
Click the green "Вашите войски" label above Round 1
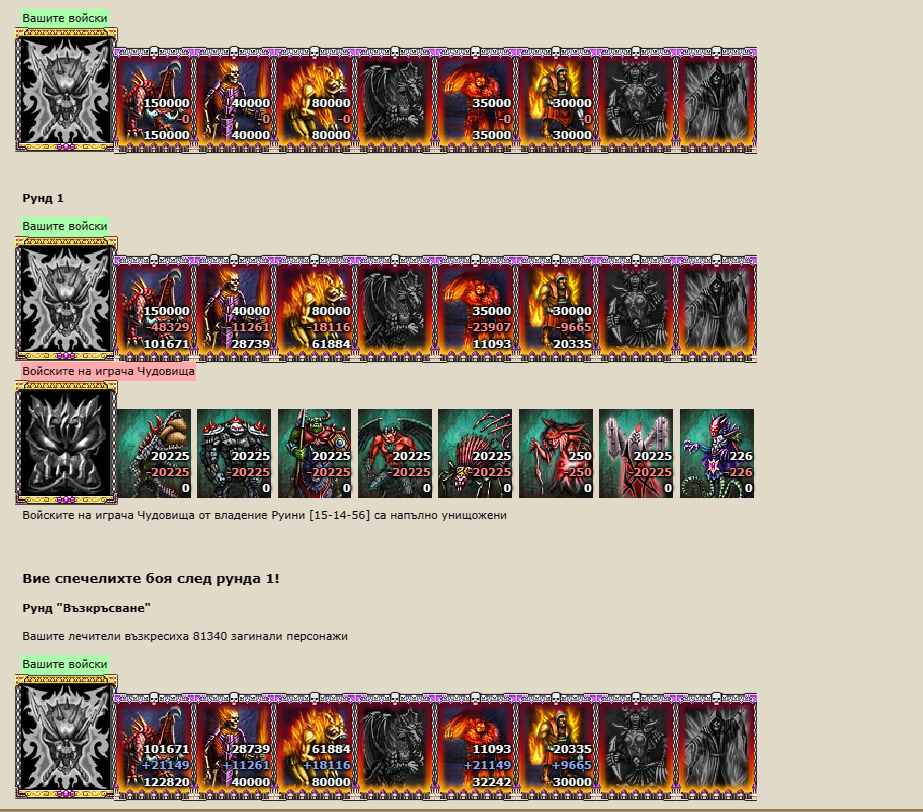coord(65,18)
